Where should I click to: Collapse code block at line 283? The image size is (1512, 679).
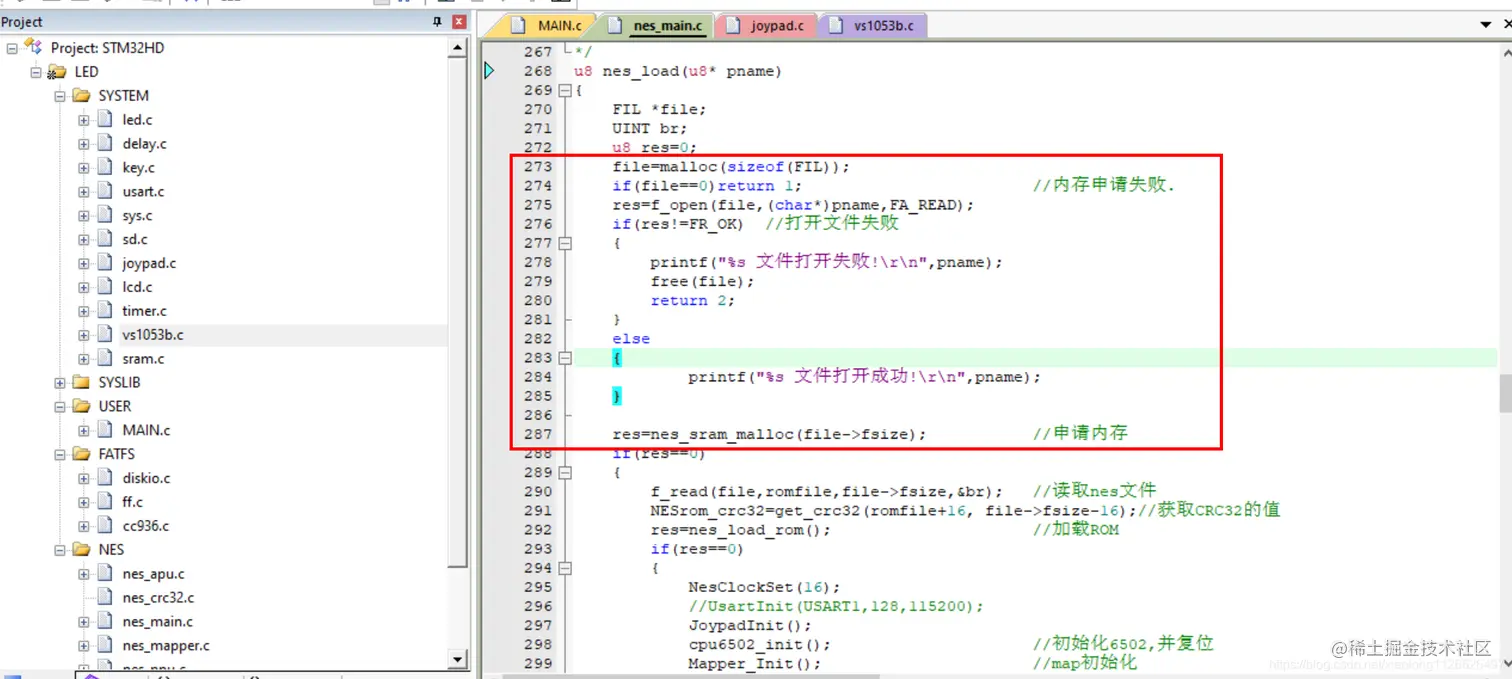click(x=565, y=357)
